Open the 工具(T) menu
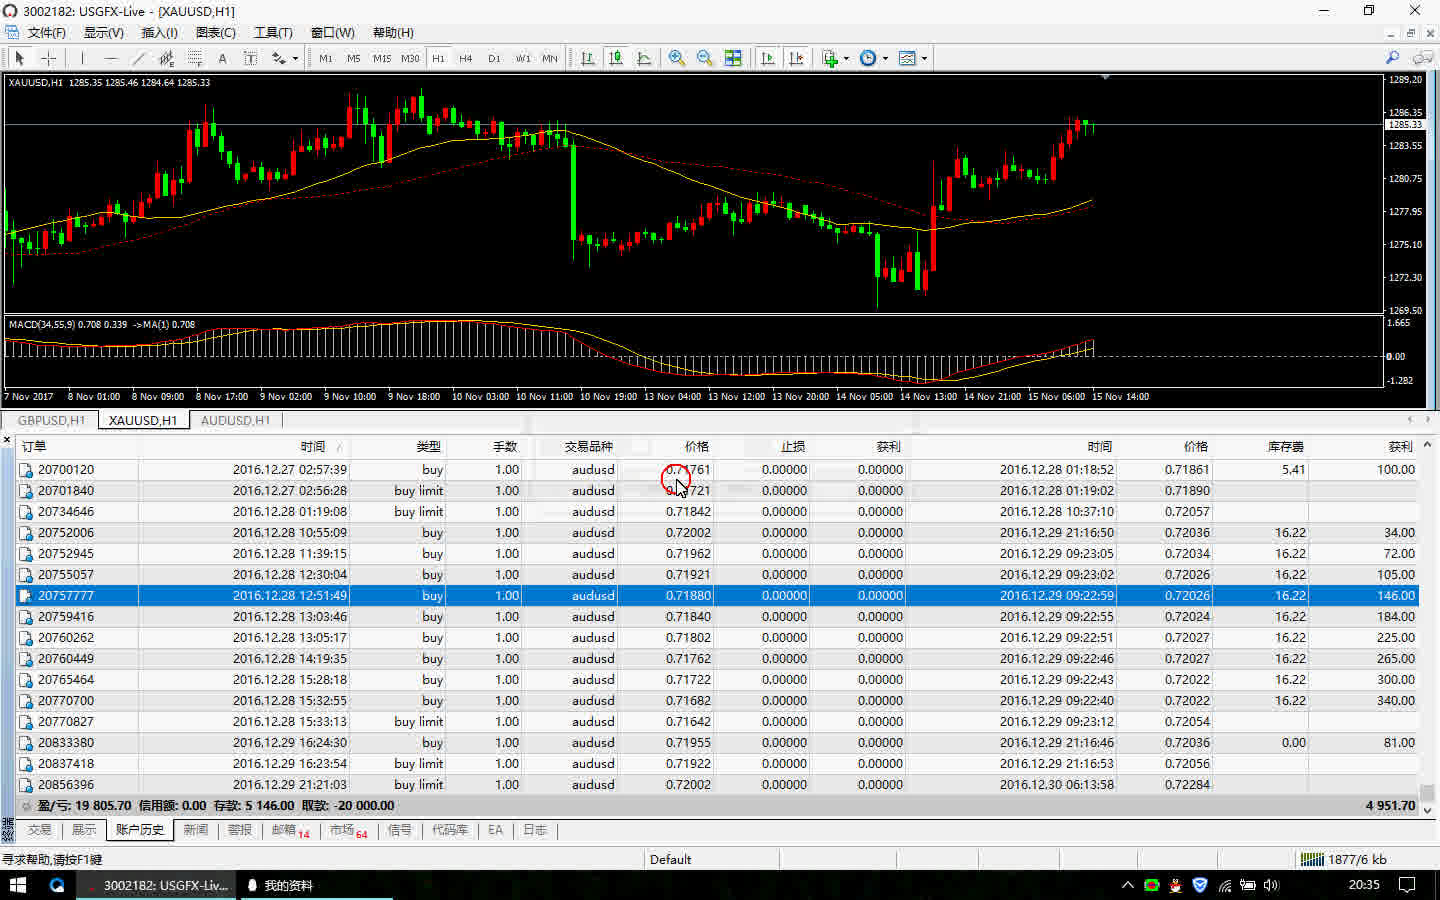 (273, 33)
